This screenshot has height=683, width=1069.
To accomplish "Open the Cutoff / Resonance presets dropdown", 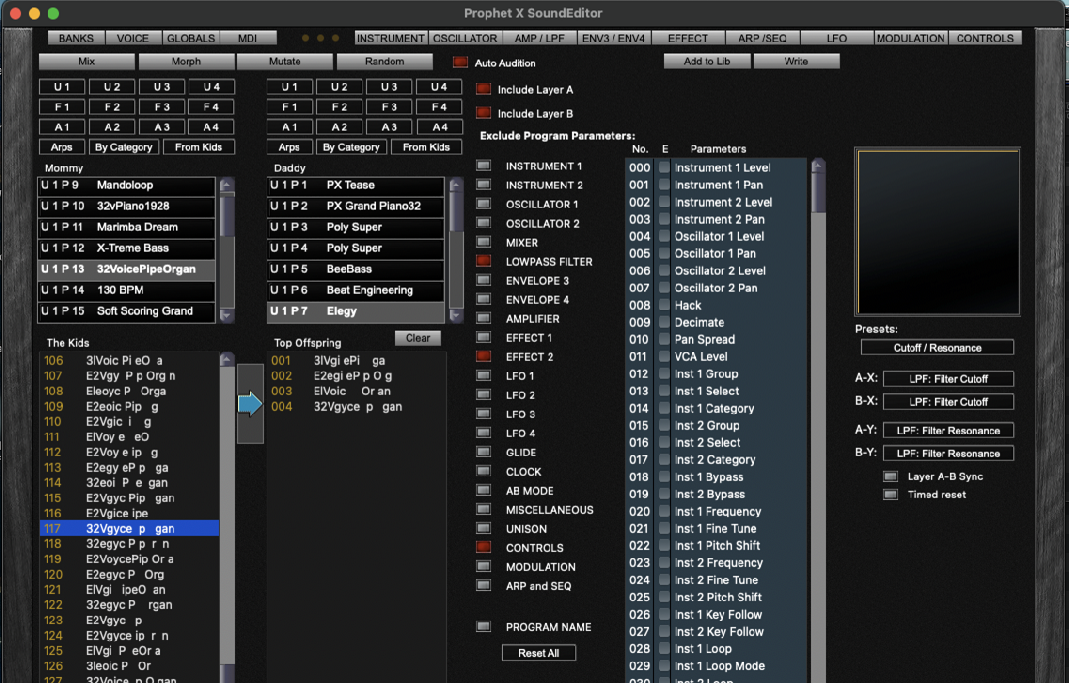I will click(x=937, y=348).
